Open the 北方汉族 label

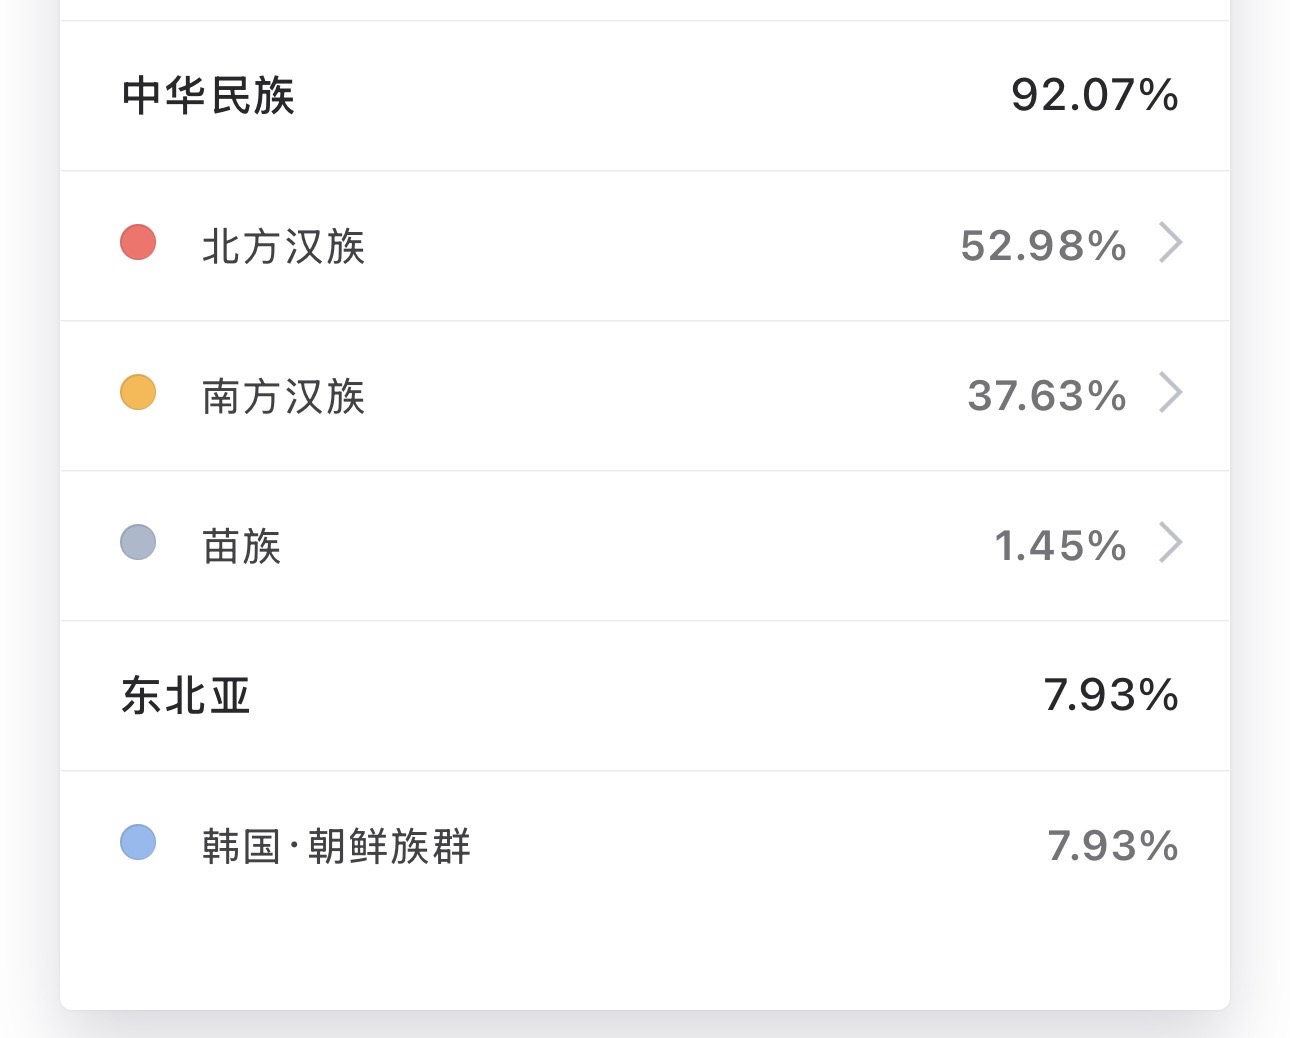(x=283, y=246)
